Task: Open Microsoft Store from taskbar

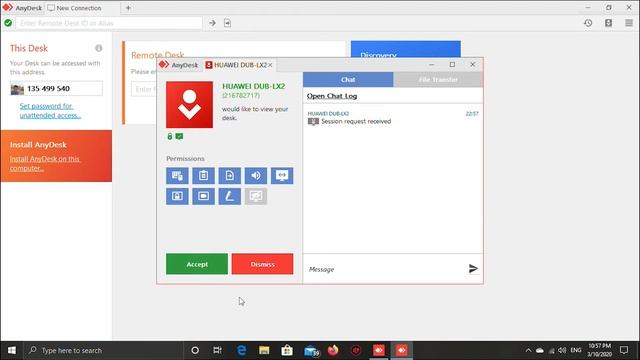Action: click(x=287, y=350)
